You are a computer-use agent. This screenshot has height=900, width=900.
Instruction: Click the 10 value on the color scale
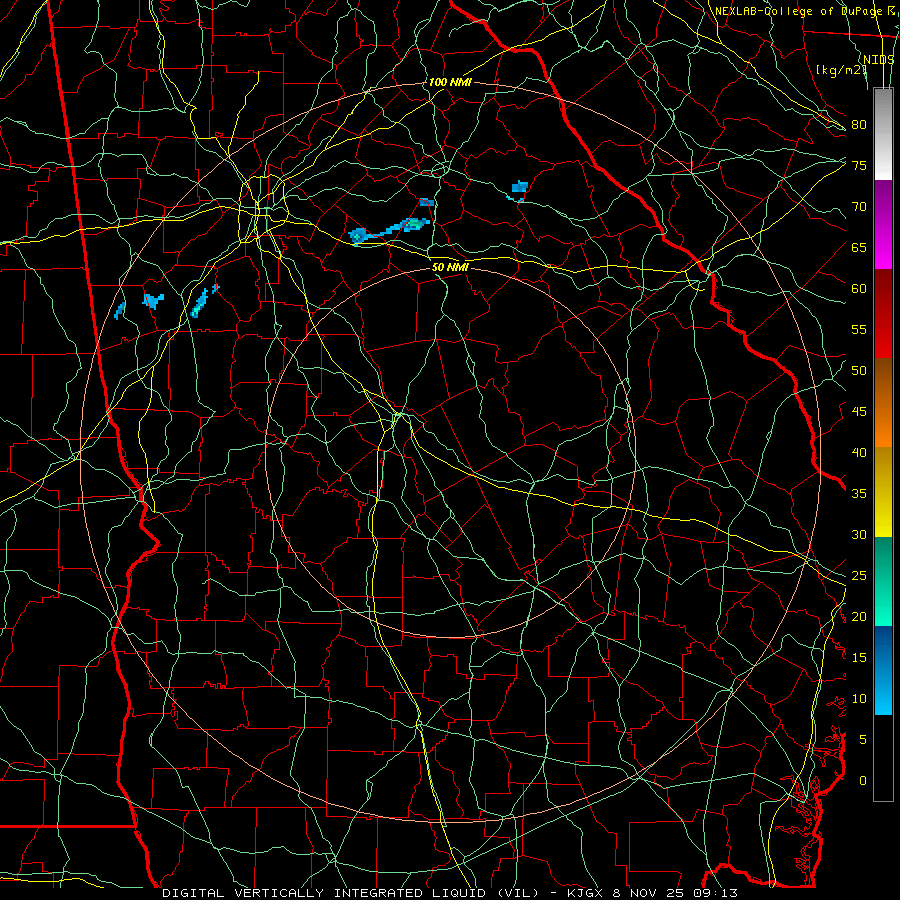(x=859, y=699)
